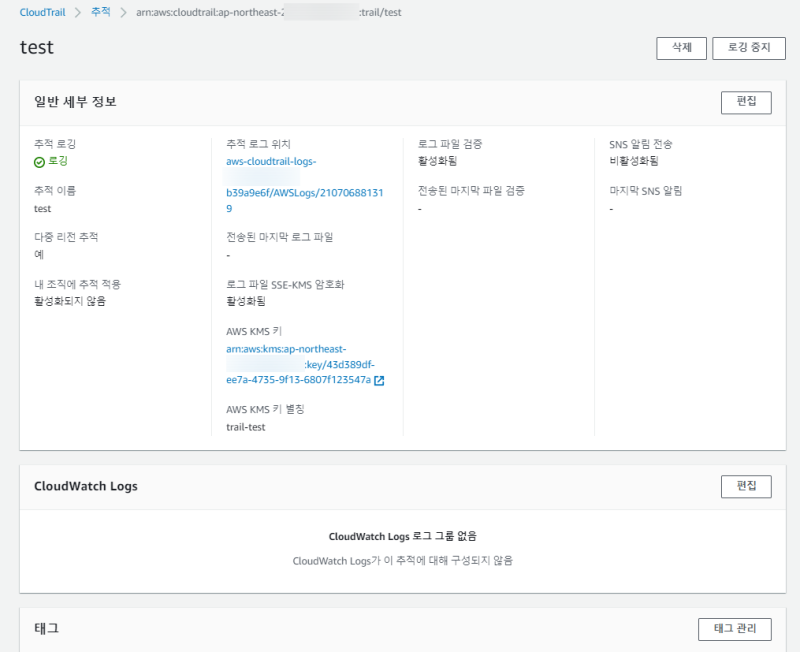Image resolution: width=800 pixels, height=652 pixels.
Task: Open the AWS KMS key ARN link
Action: point(298,364)
